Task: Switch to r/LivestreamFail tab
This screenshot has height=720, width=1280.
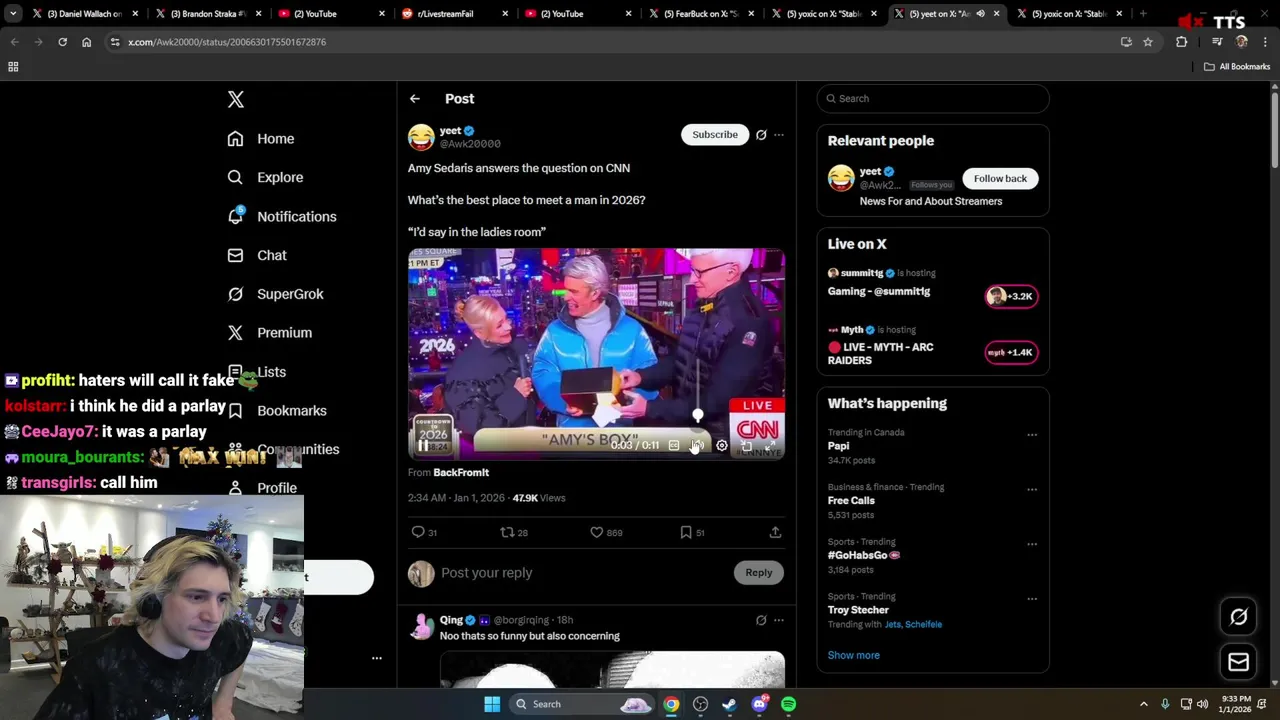Action: pyautogui.click(x=453, y=14)
